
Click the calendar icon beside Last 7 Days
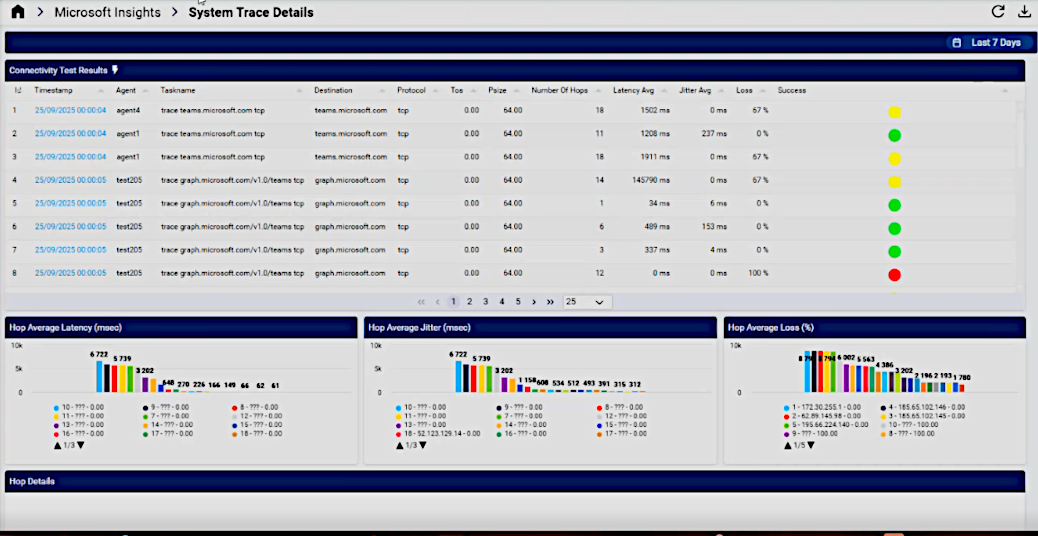click(x=956, y=42)
